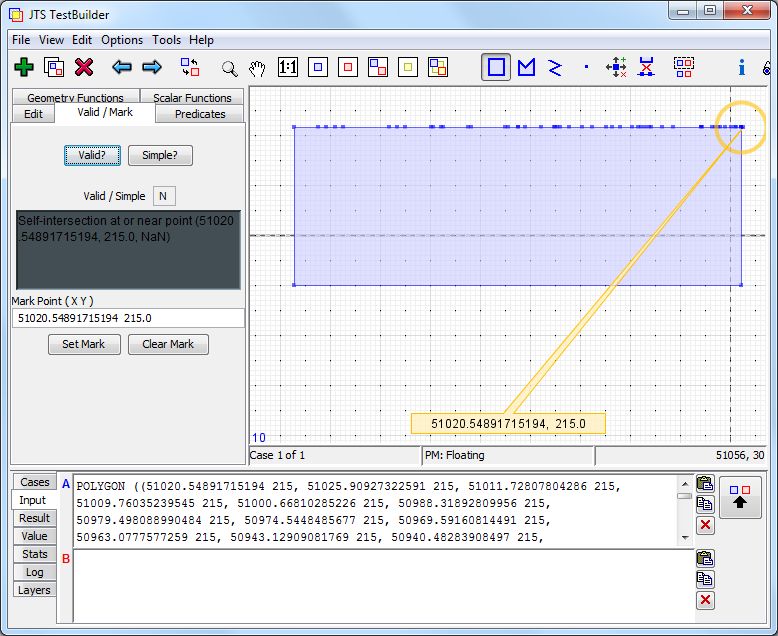
Task: Open the Help menu
Action: 201,40
